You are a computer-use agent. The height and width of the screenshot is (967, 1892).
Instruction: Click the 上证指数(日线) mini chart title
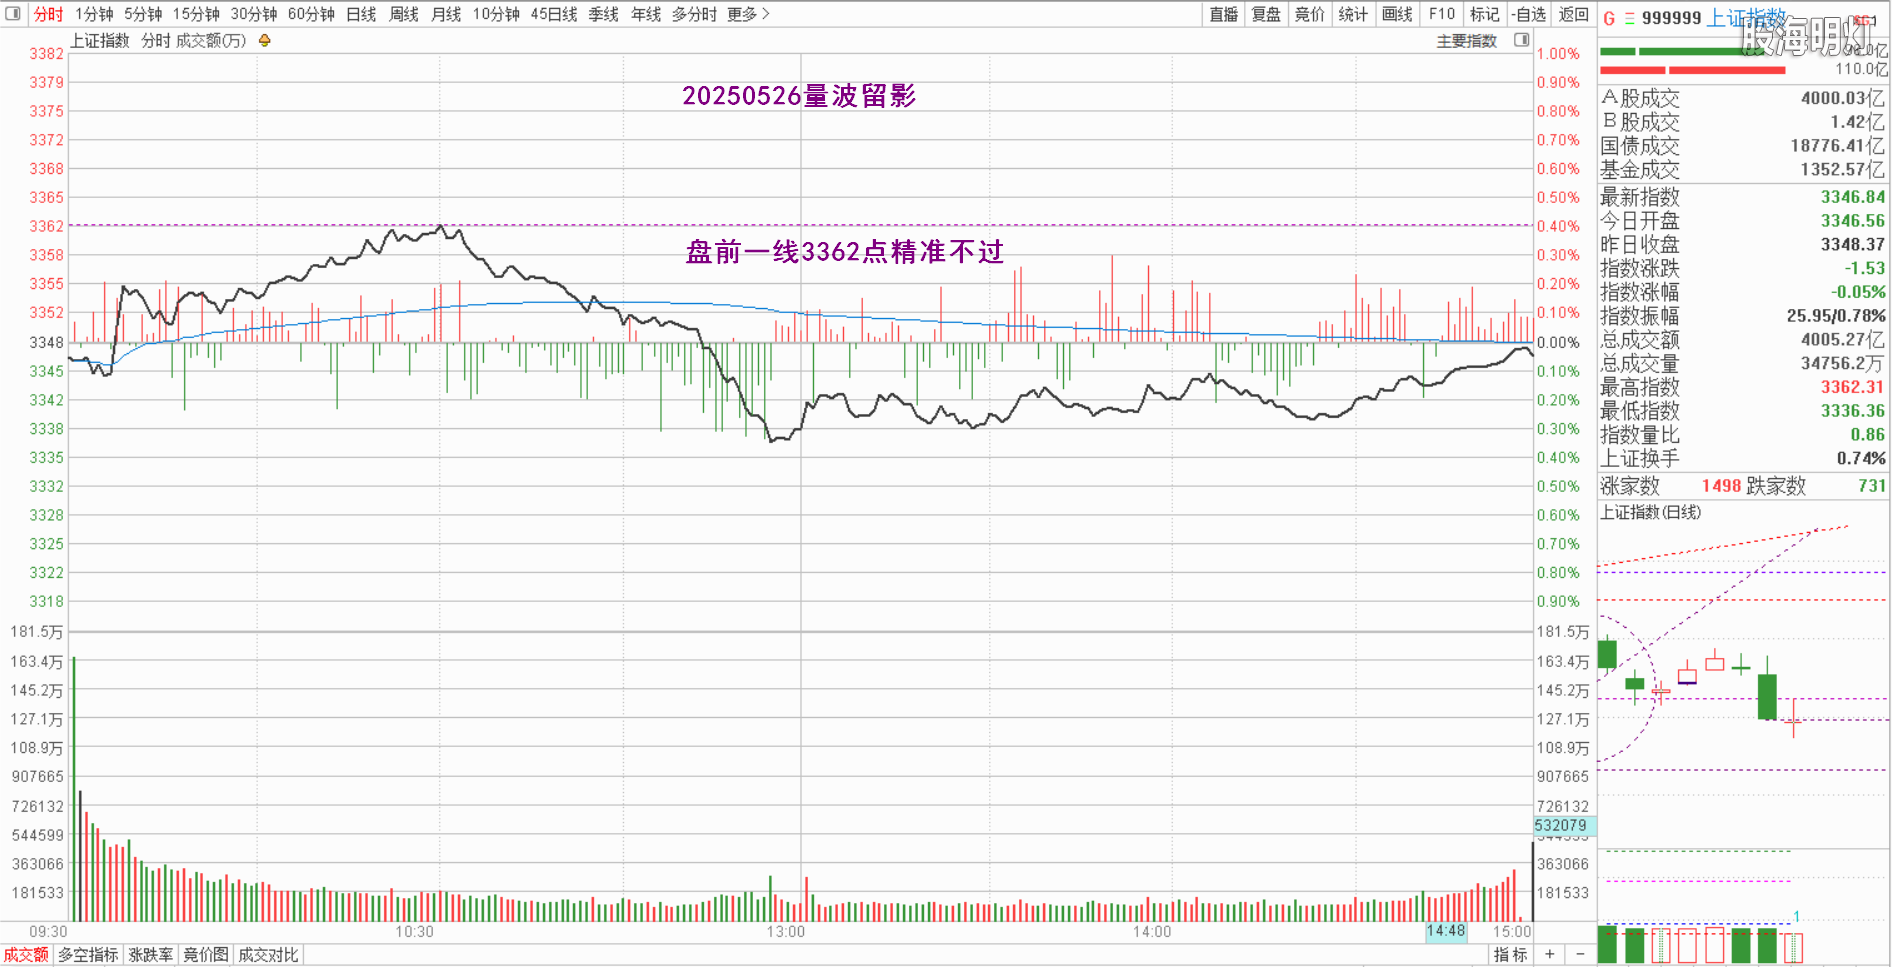point(1651,512)
